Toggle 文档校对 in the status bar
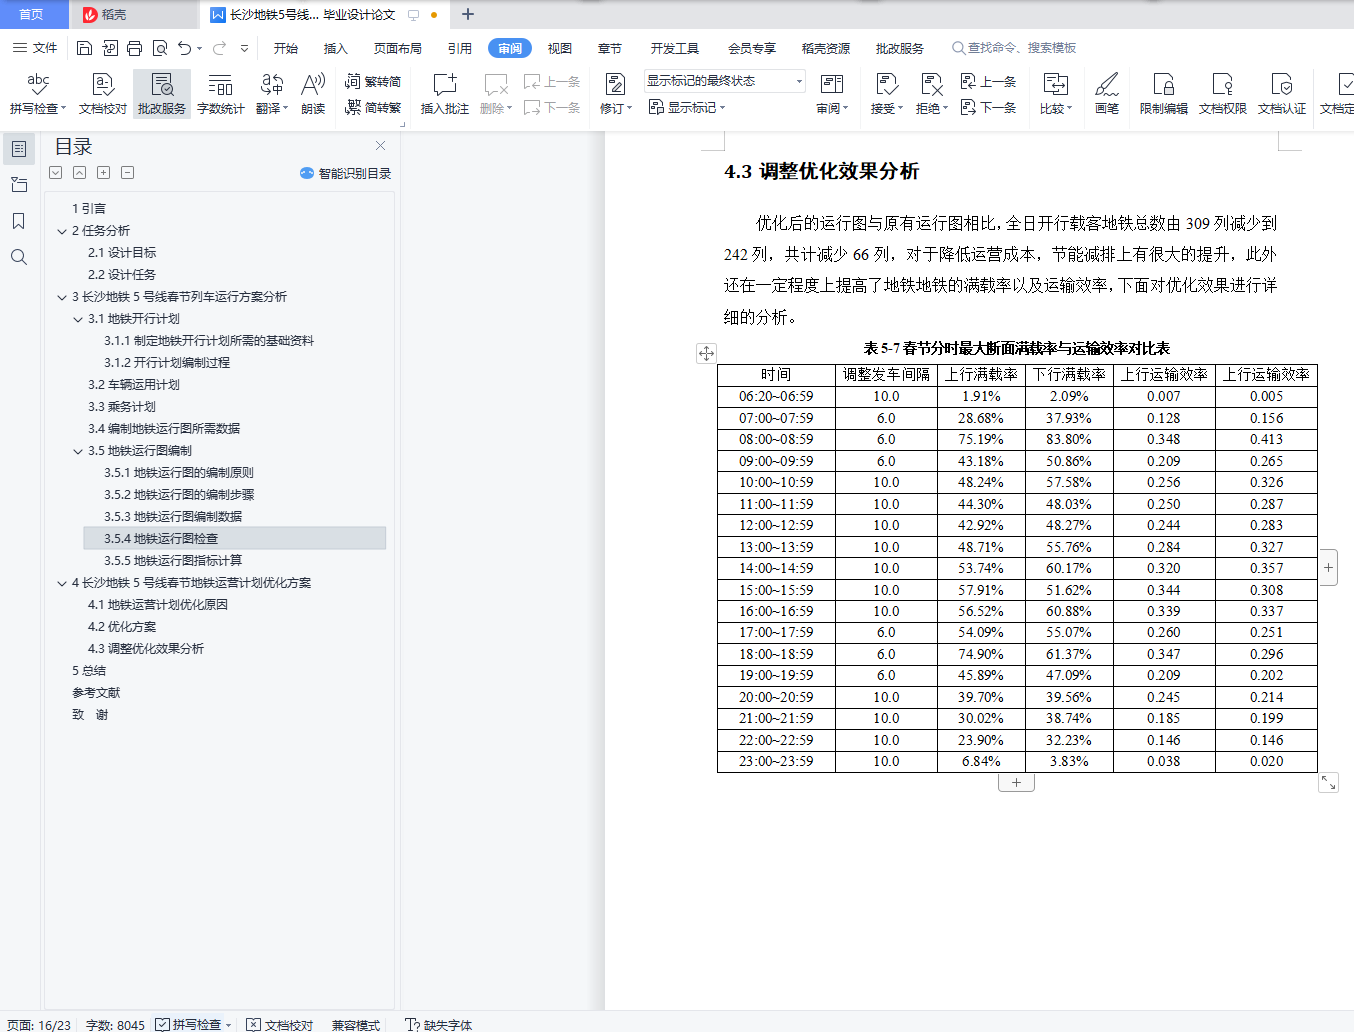1354x1032 pixels. click(x=280, y=1024)
